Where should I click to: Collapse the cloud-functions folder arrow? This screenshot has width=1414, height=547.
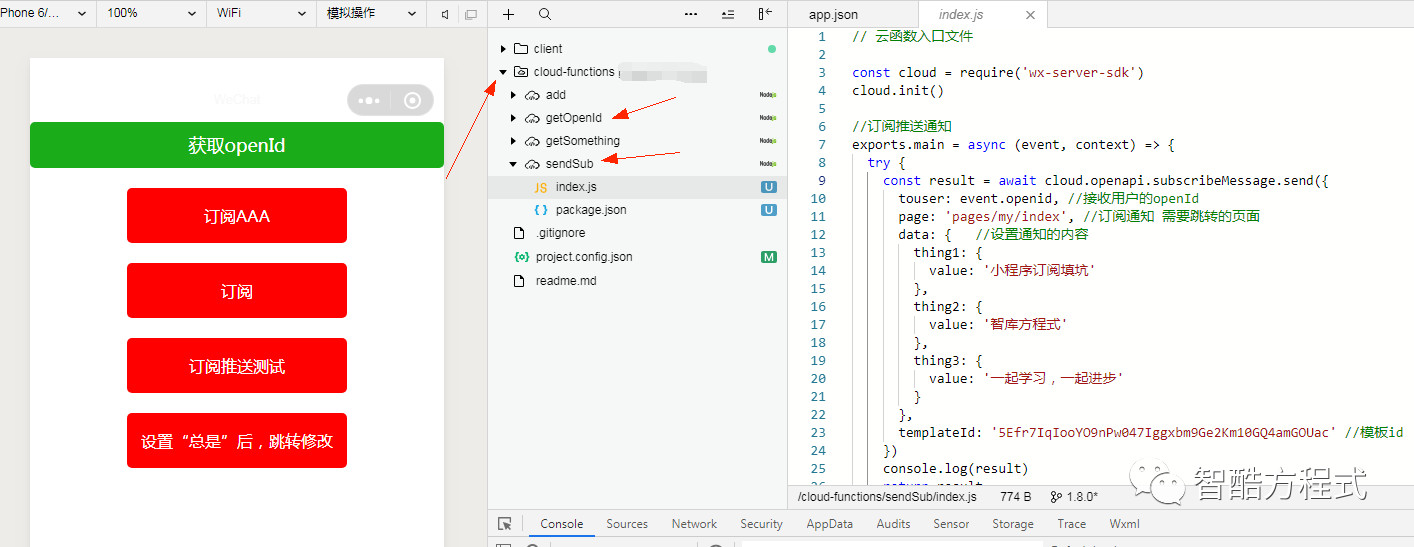(503, 72)
